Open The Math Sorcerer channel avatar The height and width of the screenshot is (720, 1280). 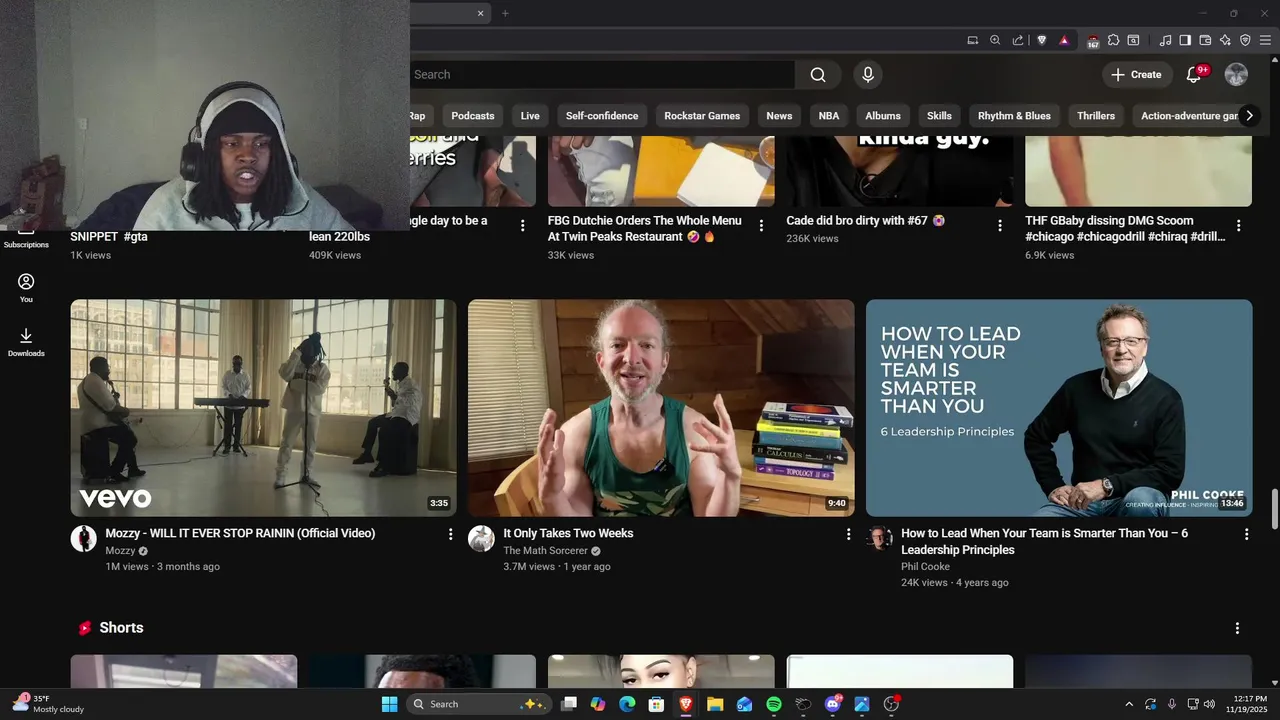(x=481, y=538)
